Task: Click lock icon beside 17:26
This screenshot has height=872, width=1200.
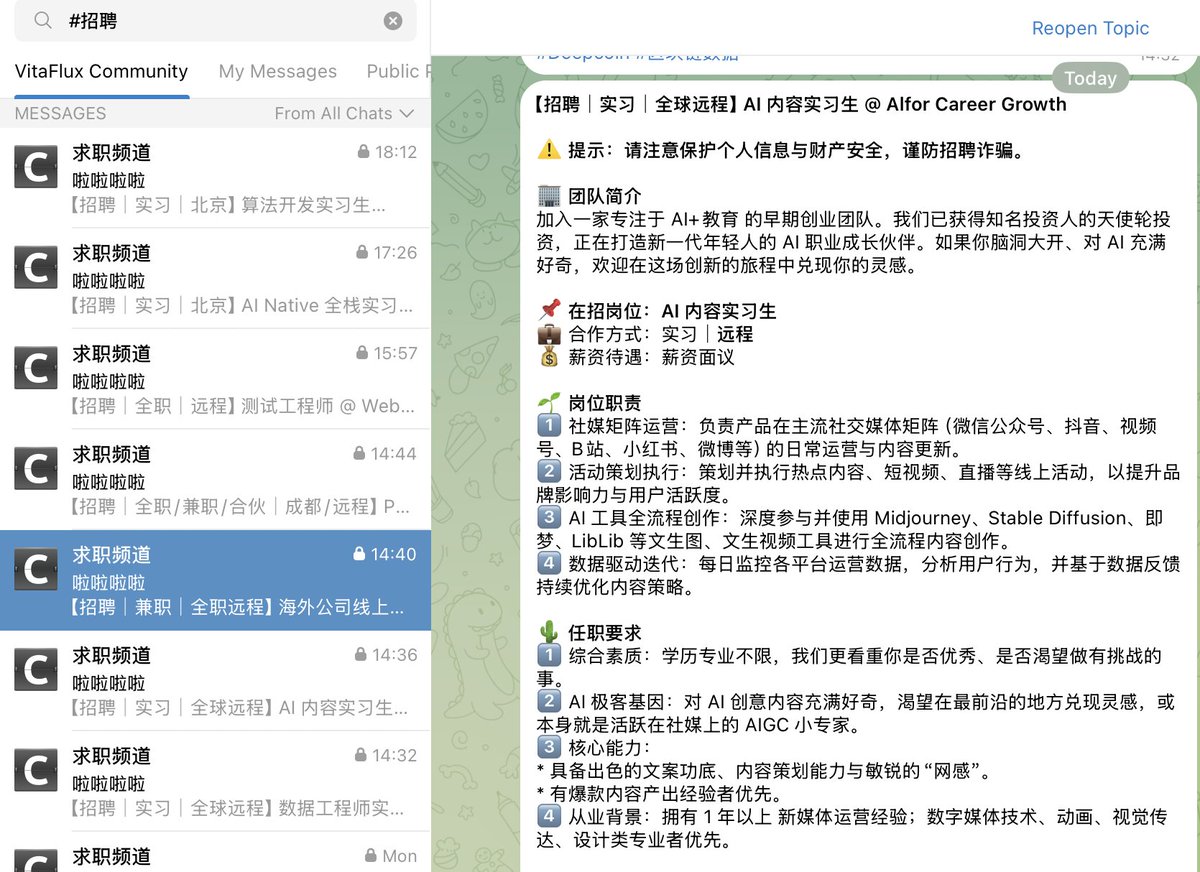Action: coord(362,252)
